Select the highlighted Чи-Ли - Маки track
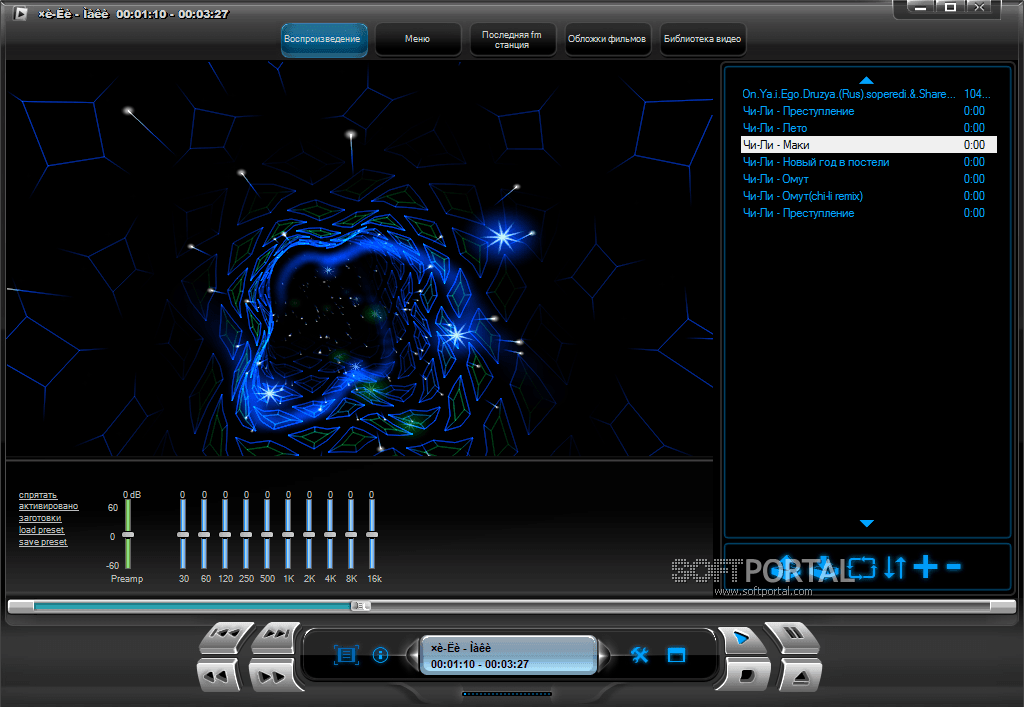Screen dimensions: 1024x707 coord(869,145)
